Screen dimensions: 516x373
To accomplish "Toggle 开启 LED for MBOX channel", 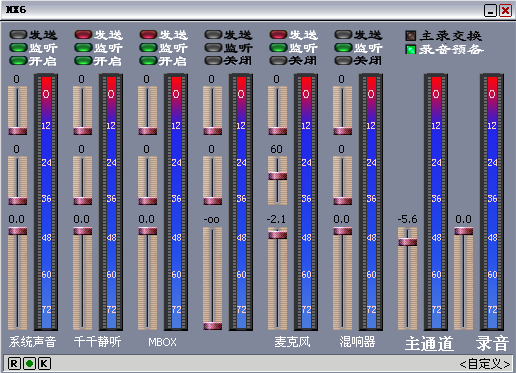I will click(148, 61).
